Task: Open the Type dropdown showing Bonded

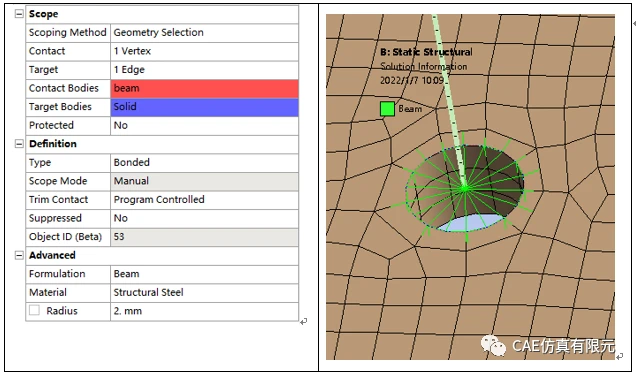Action: 204,163
